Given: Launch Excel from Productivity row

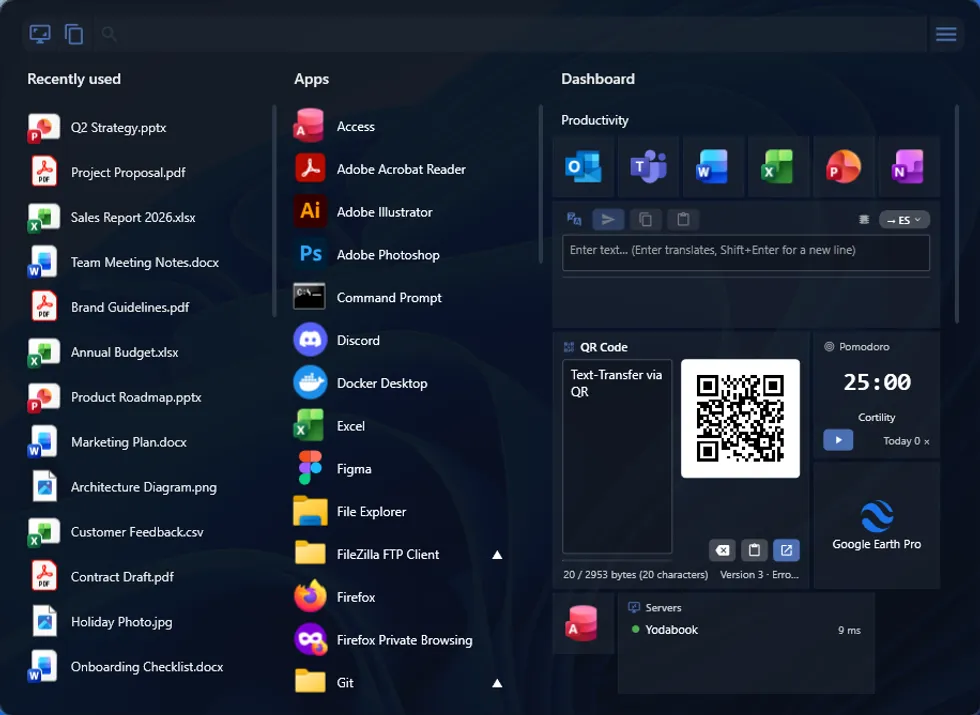Looking at the screenshot, I should [778, 167].
